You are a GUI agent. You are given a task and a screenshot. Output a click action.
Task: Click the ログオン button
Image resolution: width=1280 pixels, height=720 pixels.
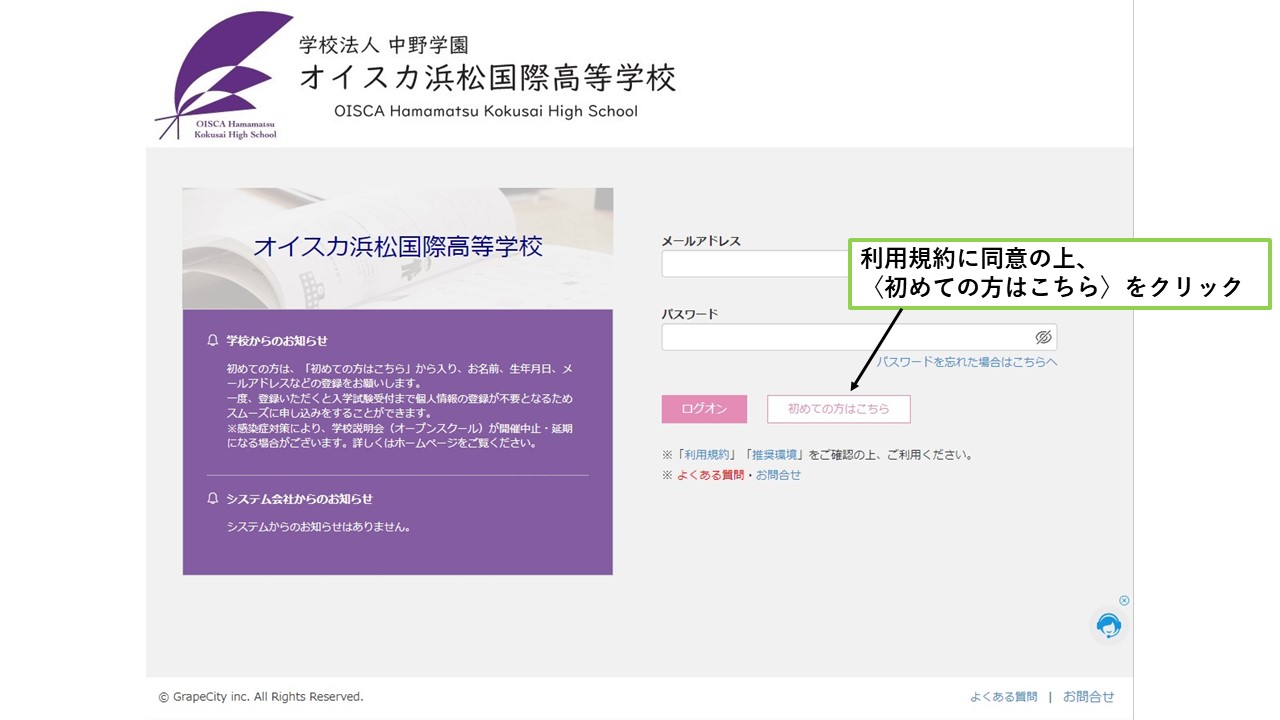[x=704, y=409]
